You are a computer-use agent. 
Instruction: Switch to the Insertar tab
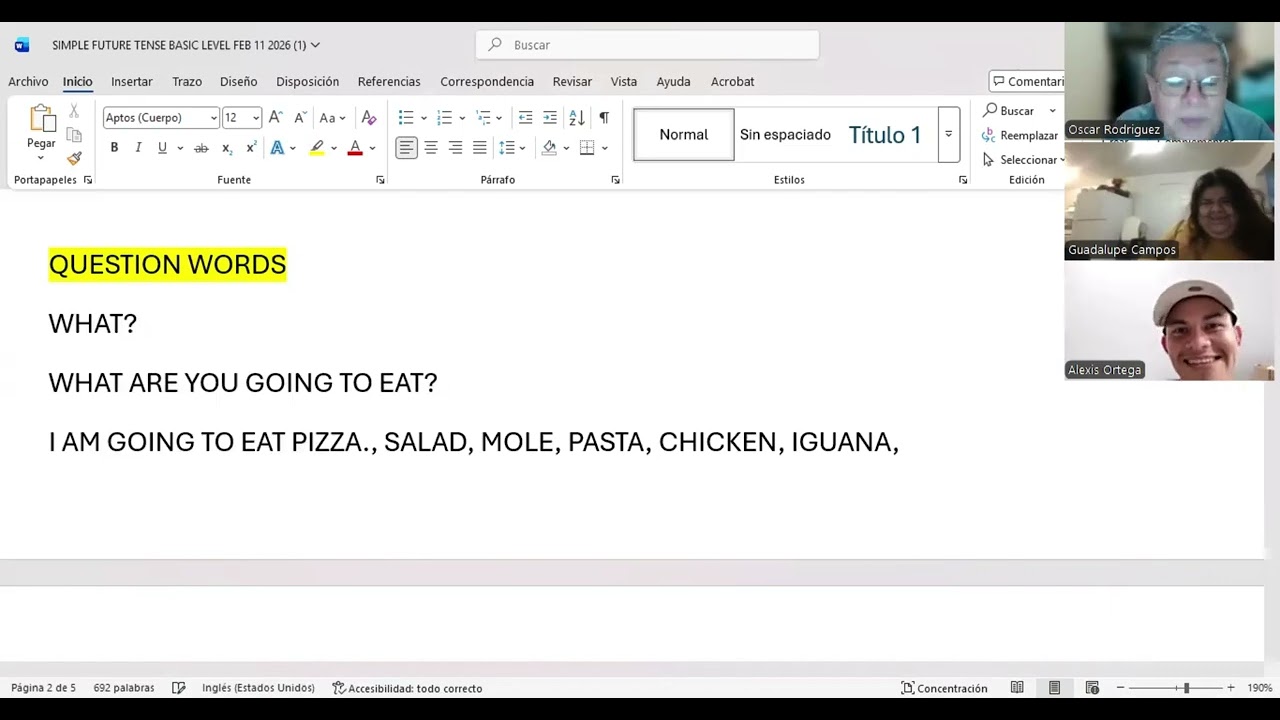132,82
